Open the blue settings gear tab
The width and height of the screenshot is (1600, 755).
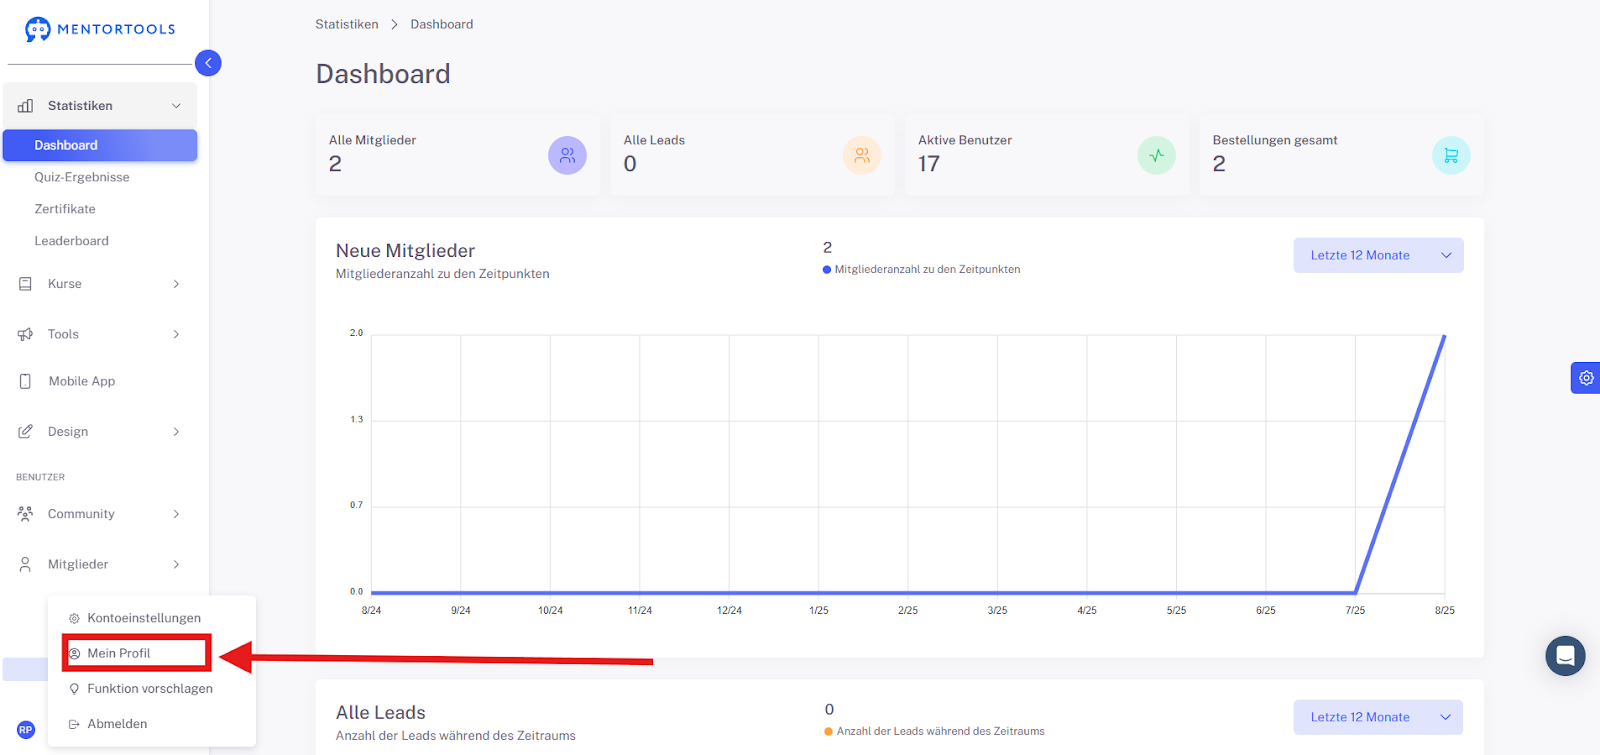(x=1586, y=378)
